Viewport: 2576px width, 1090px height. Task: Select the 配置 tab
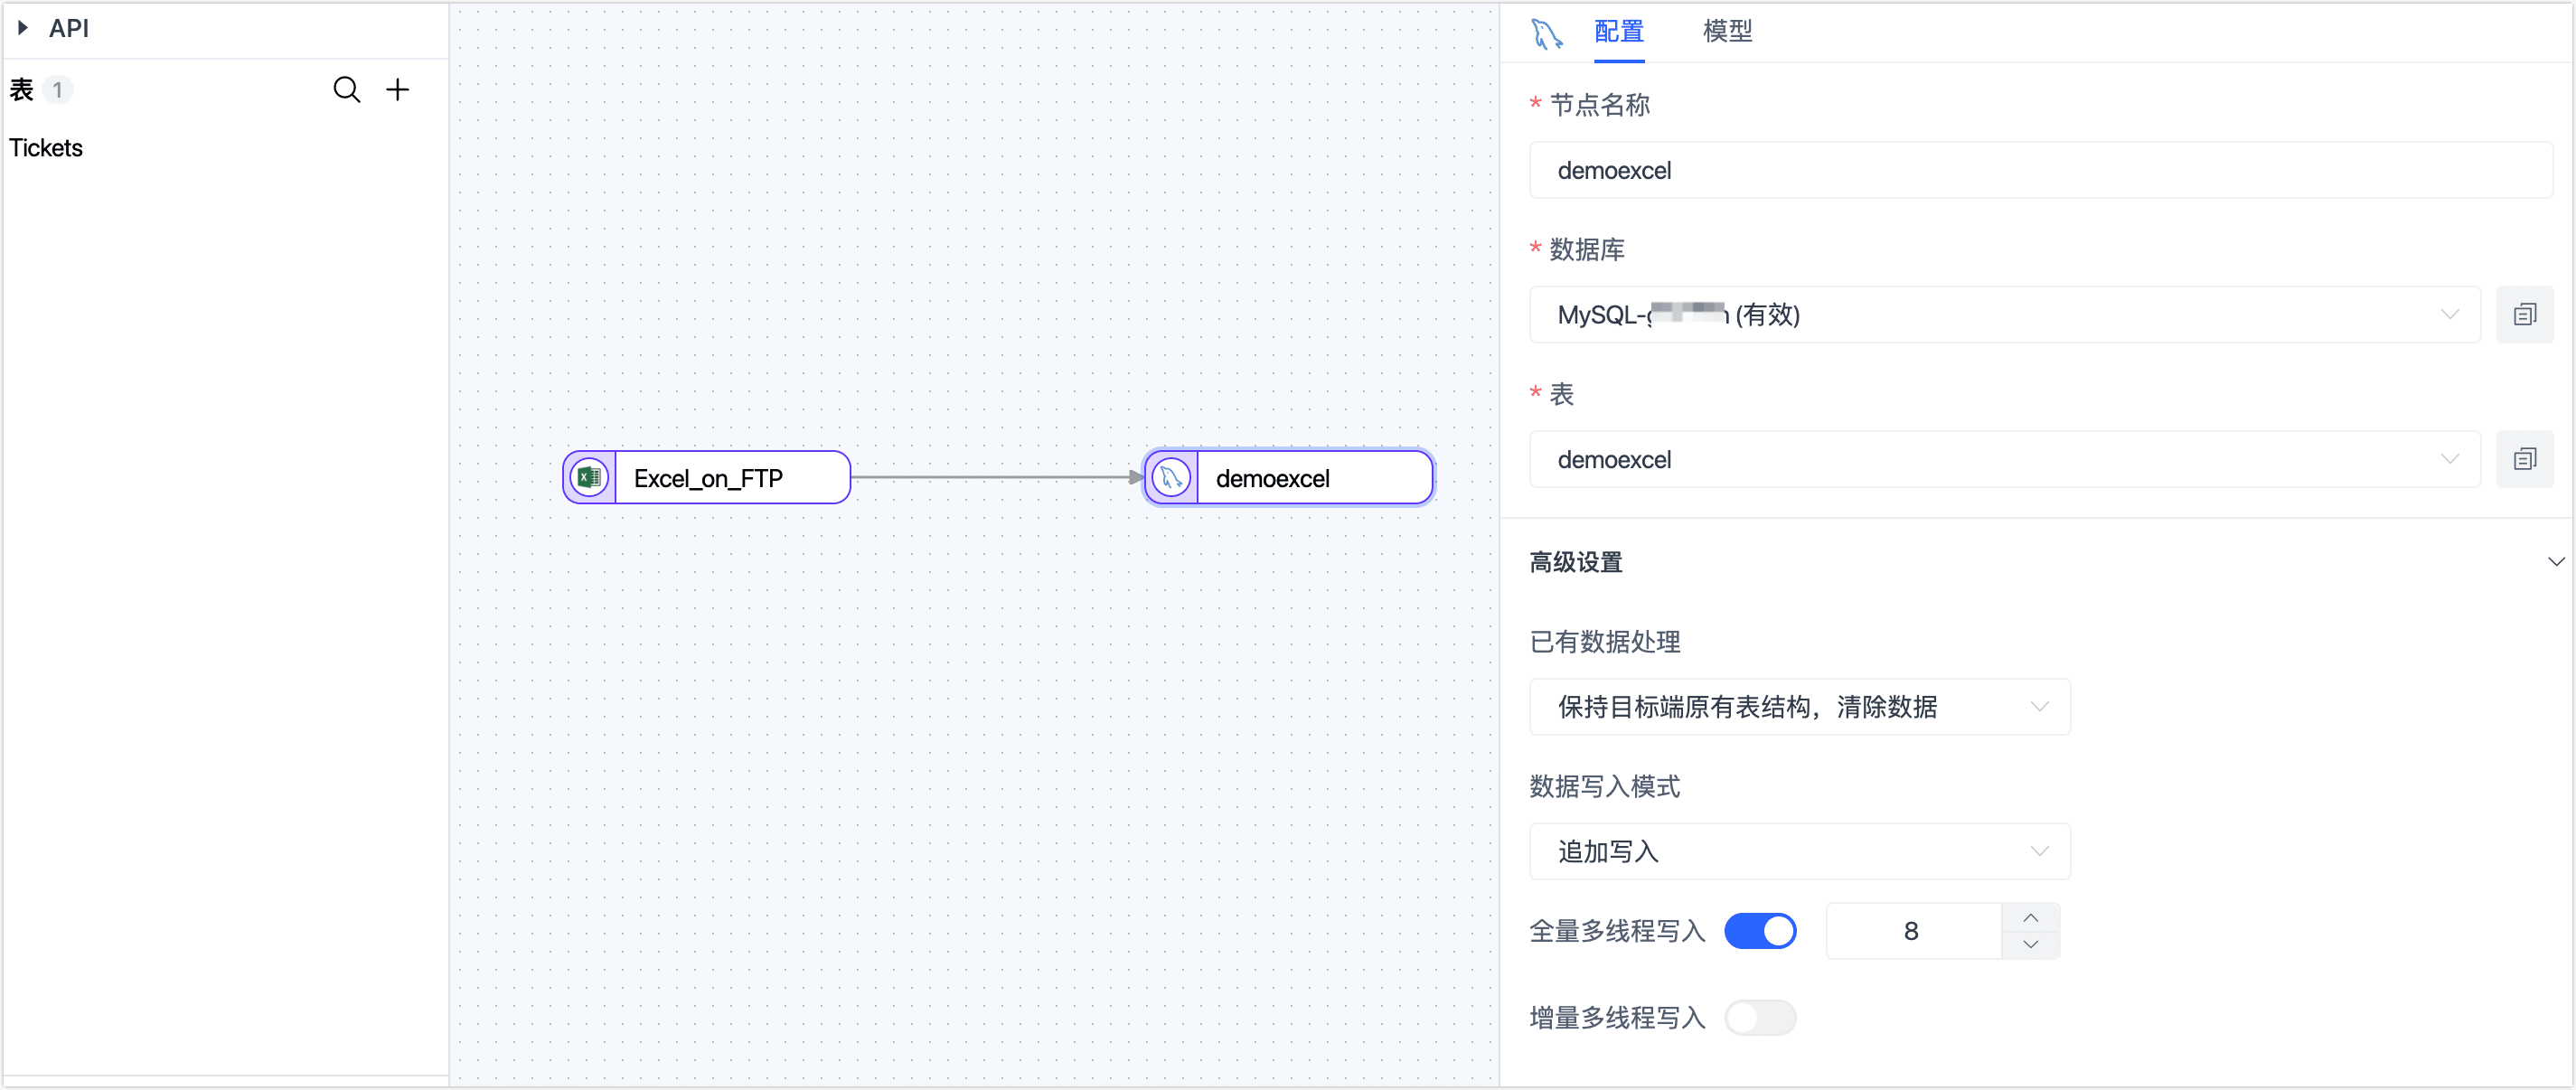coord(1618,31)
